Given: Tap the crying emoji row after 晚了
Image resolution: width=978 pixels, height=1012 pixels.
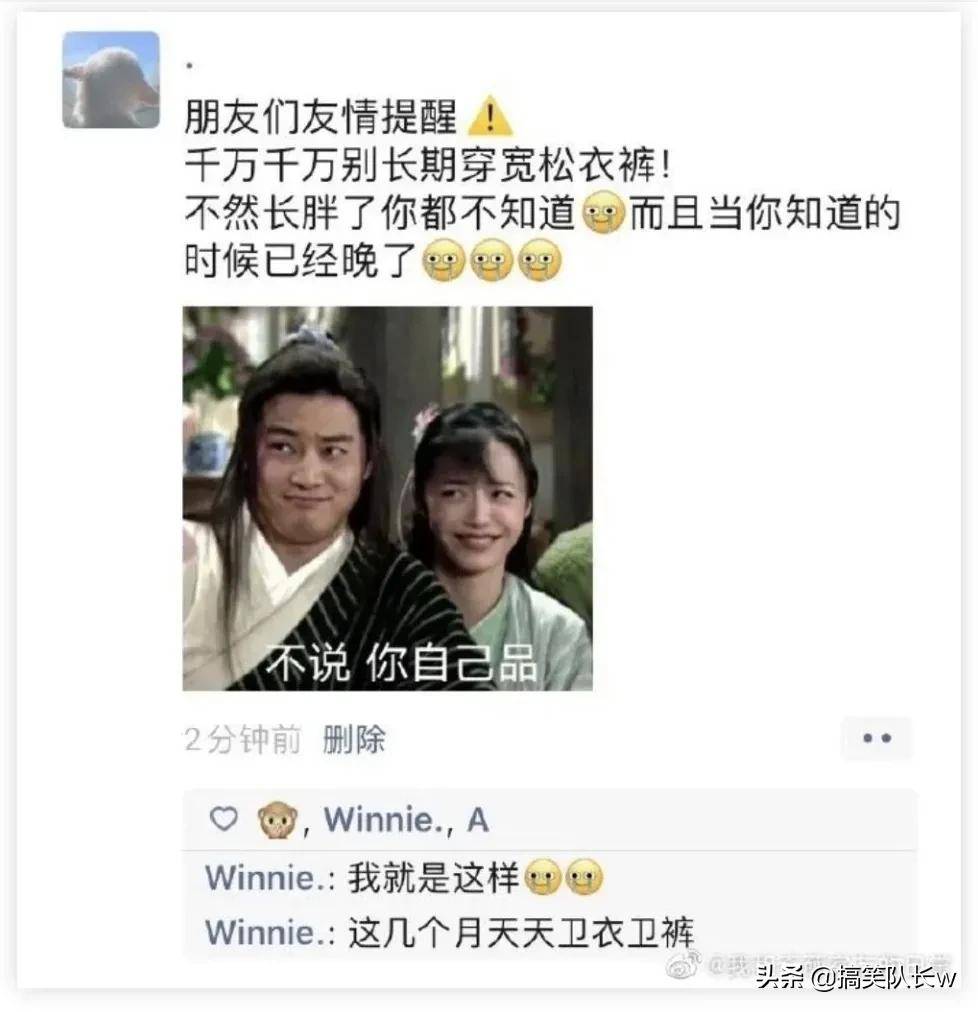Looking at the screenshot, I should coord(492,260).
